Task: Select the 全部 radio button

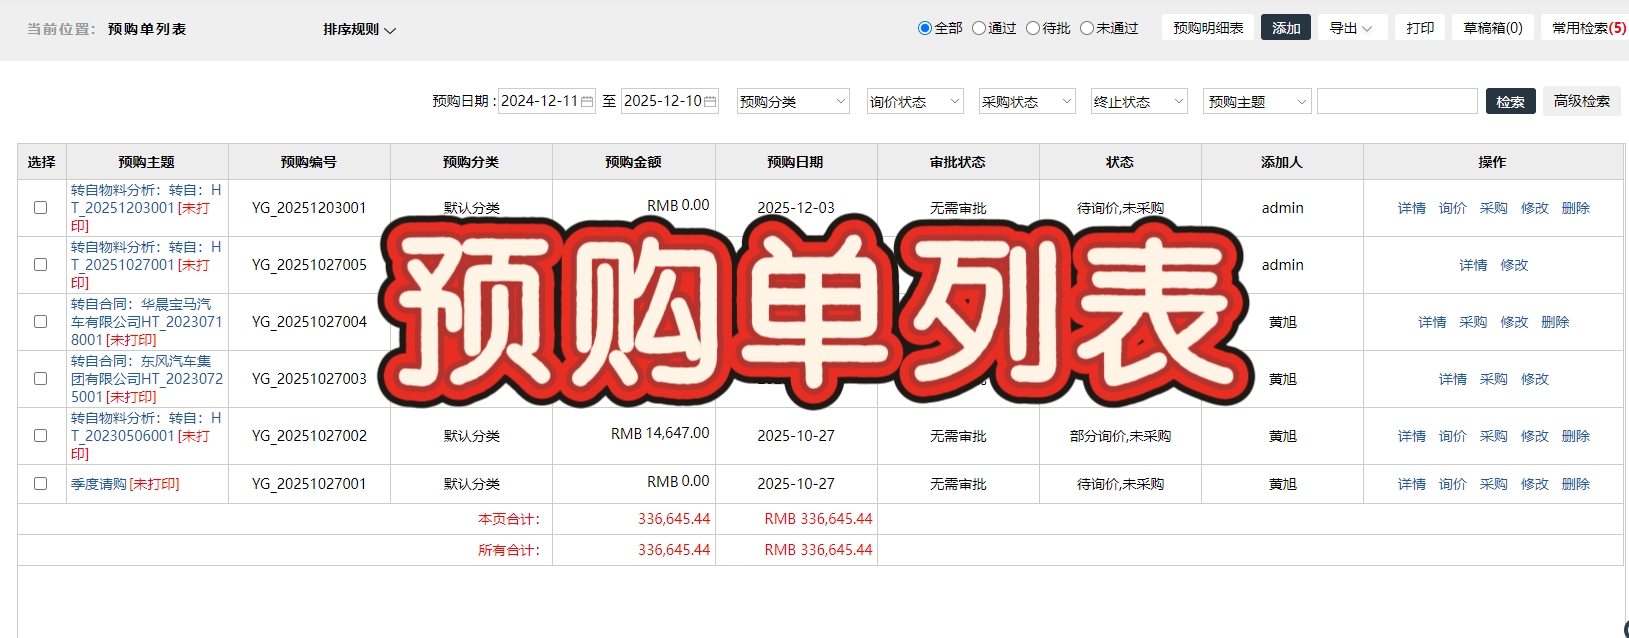Action: (x=925, y=28)
